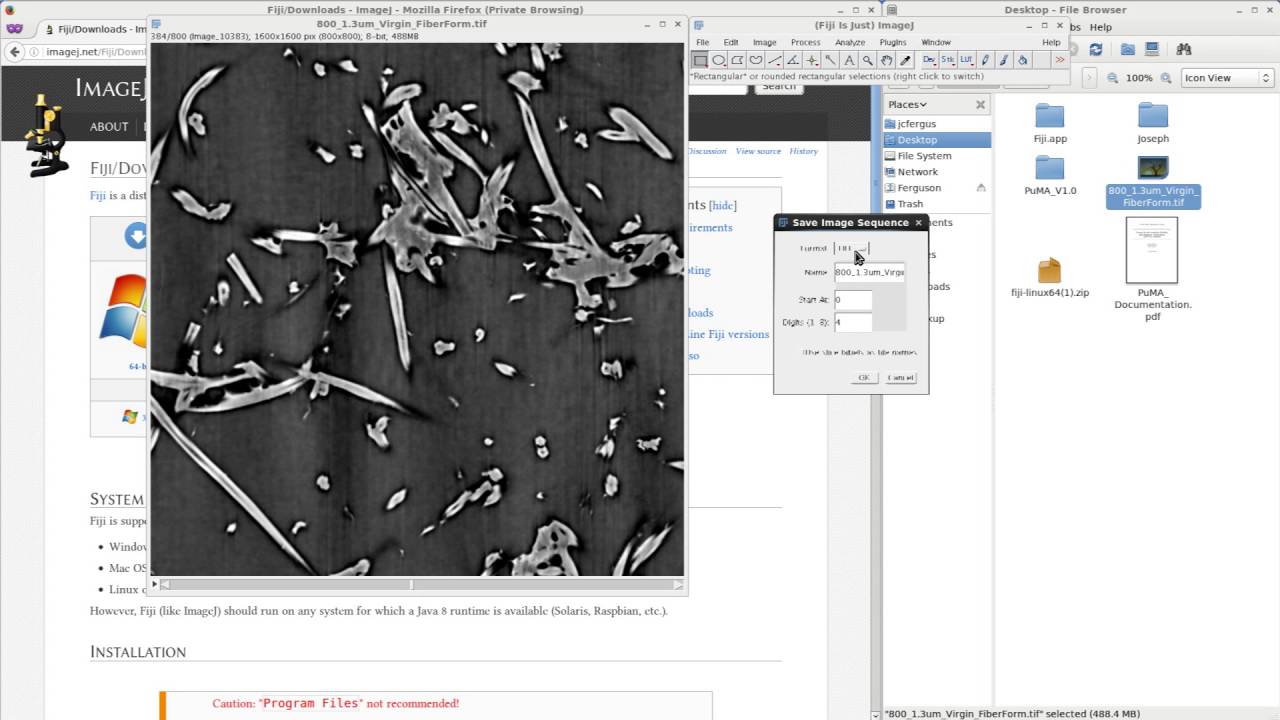
Task: Open the ImageJ Window menu
Action: tap(935, 42)
